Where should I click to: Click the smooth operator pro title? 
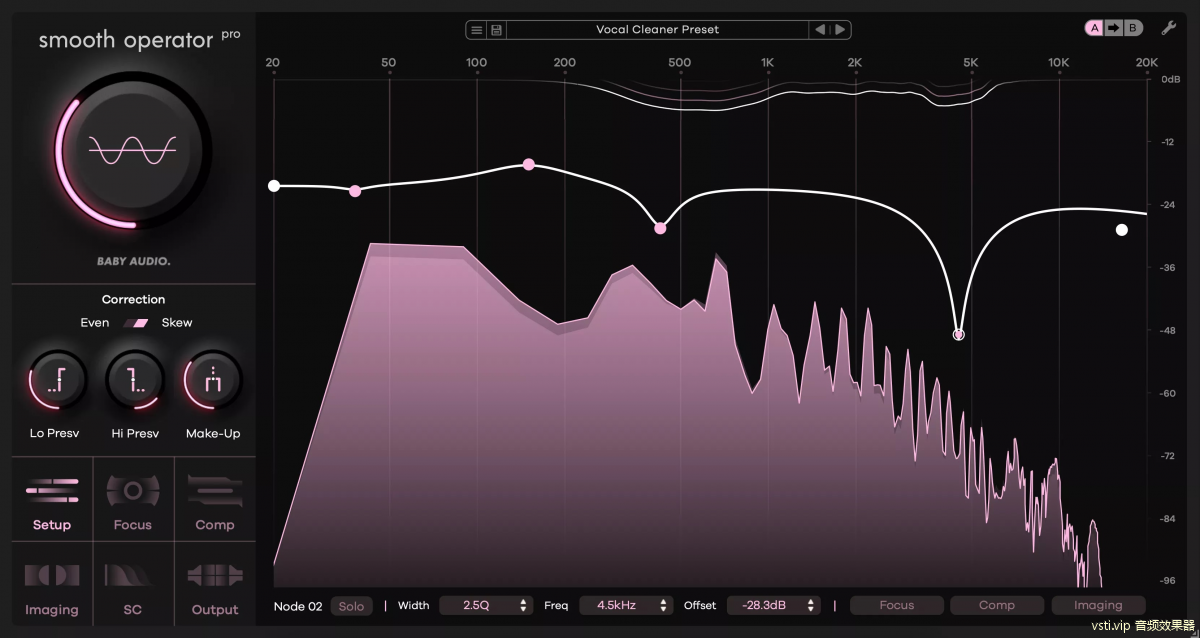(139, 39)
